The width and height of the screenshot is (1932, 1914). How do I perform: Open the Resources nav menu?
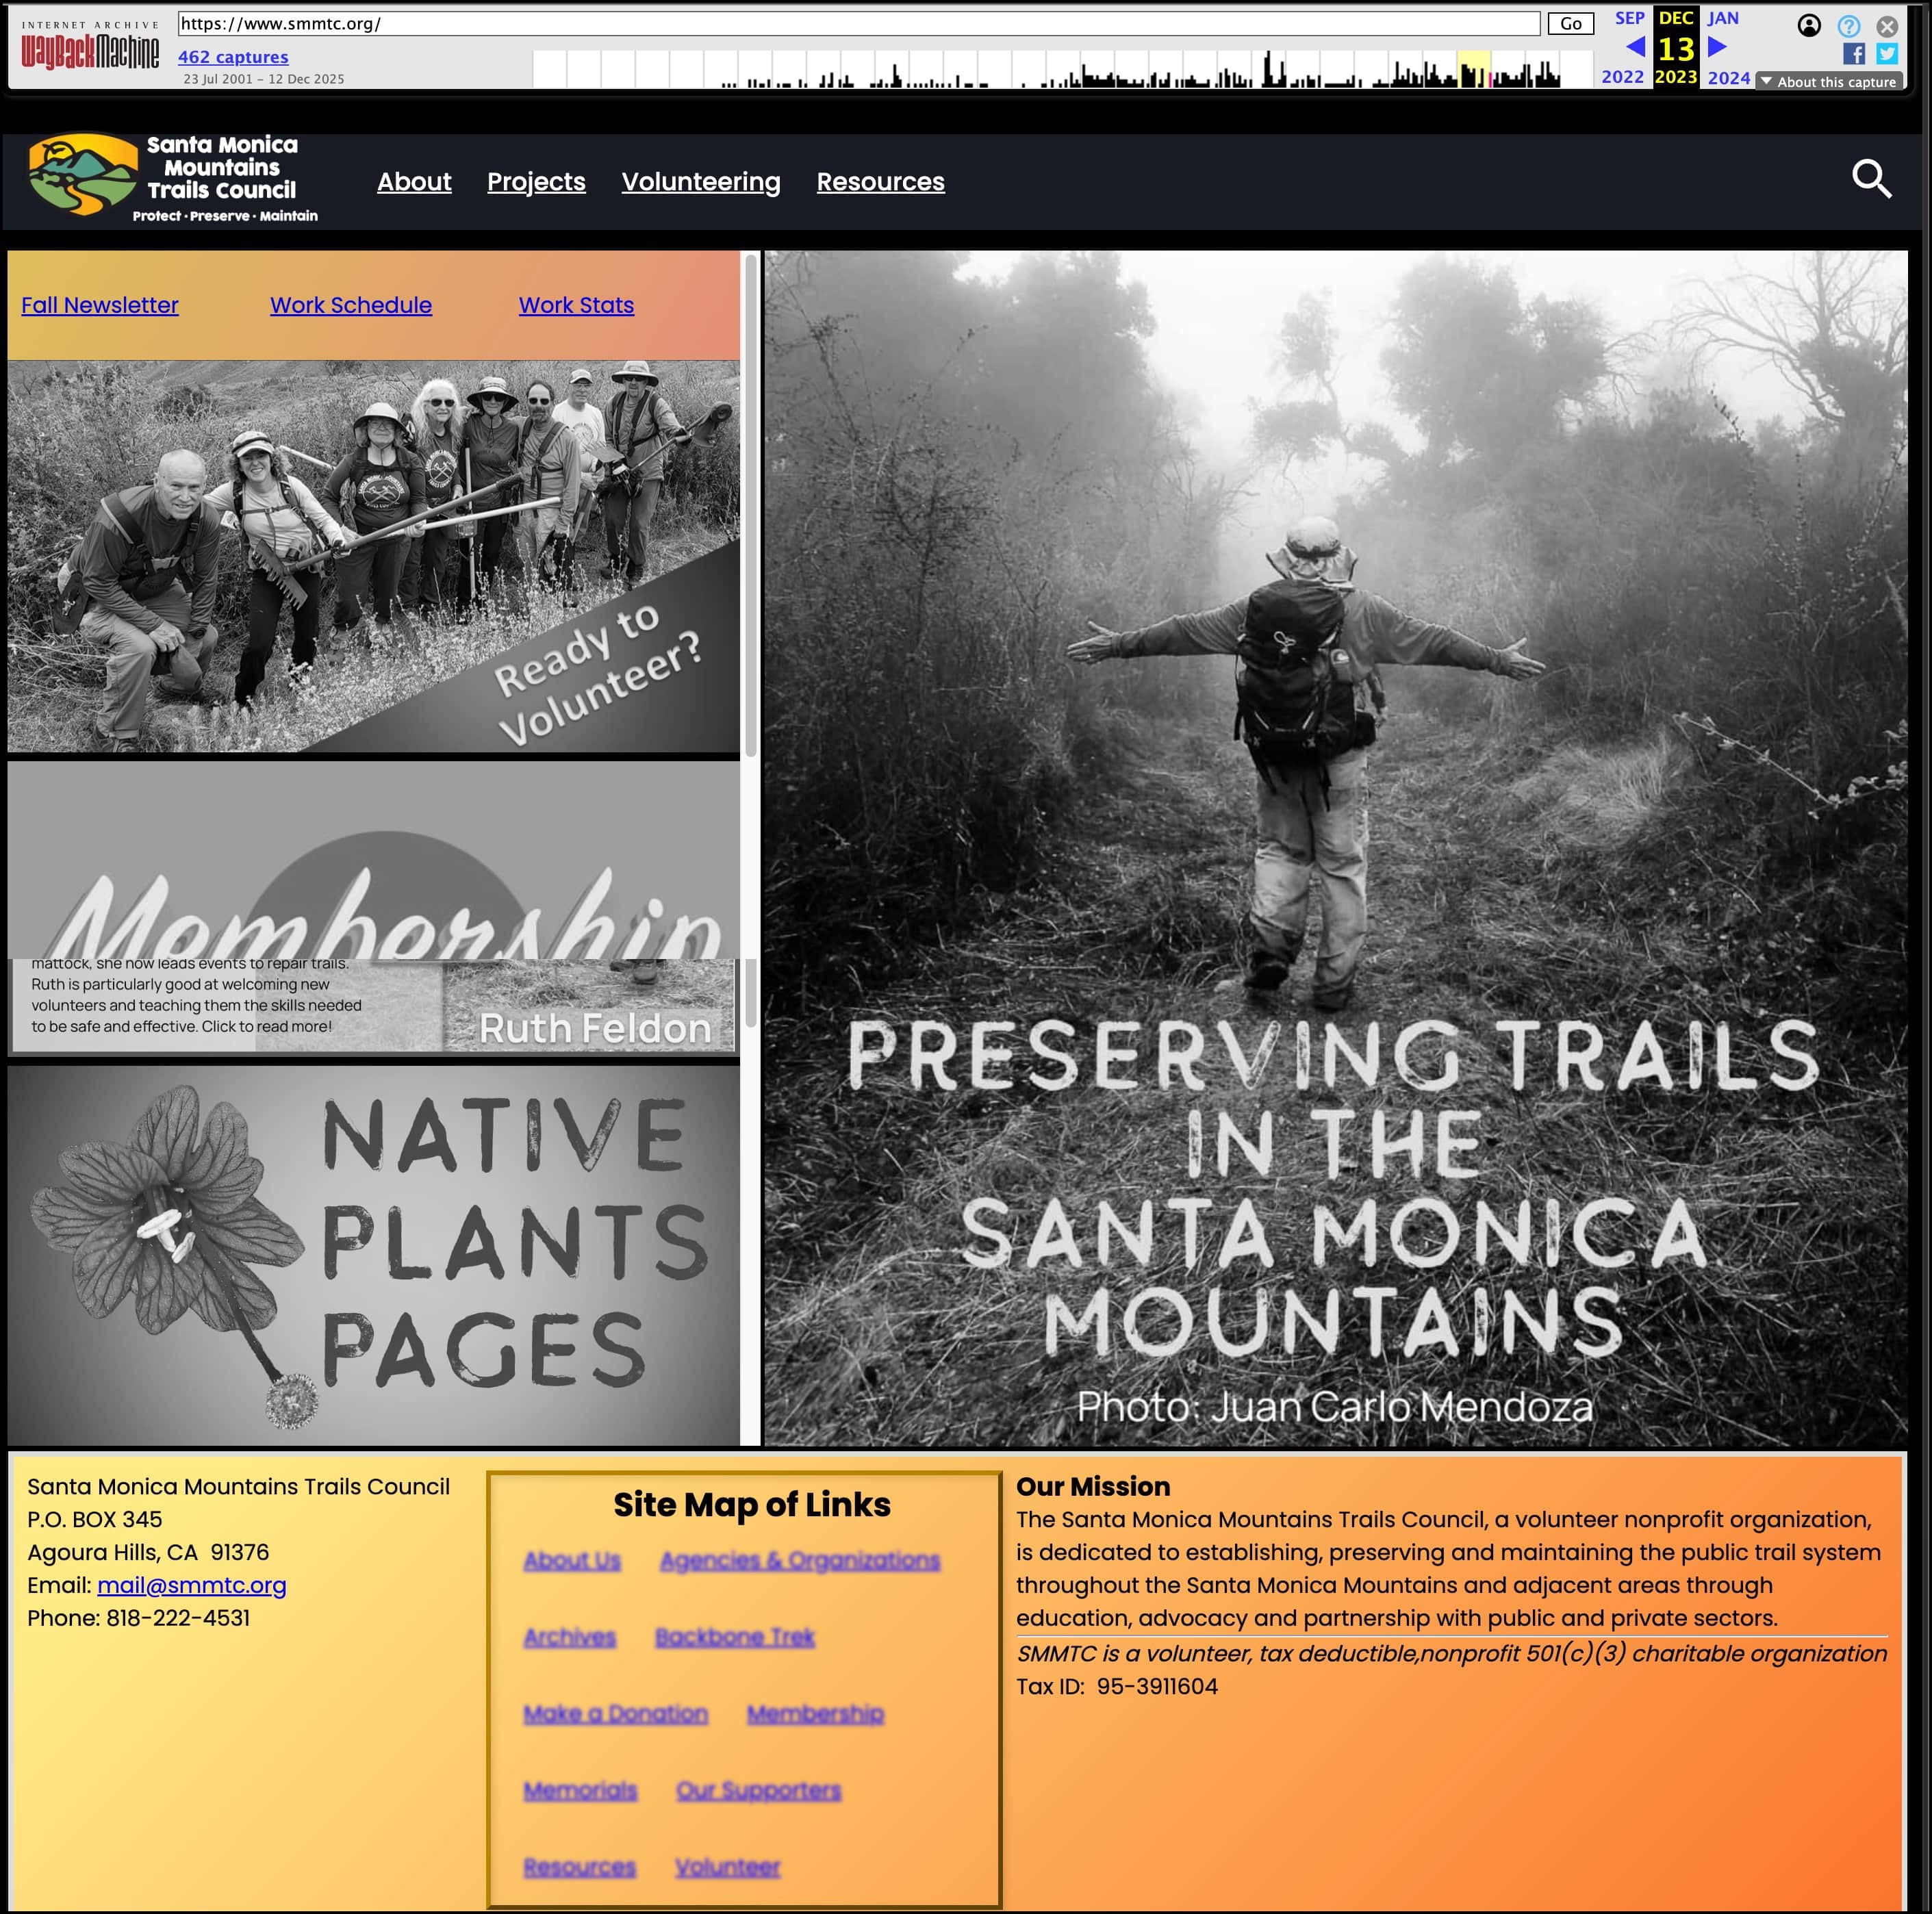(x=880, y=182)
